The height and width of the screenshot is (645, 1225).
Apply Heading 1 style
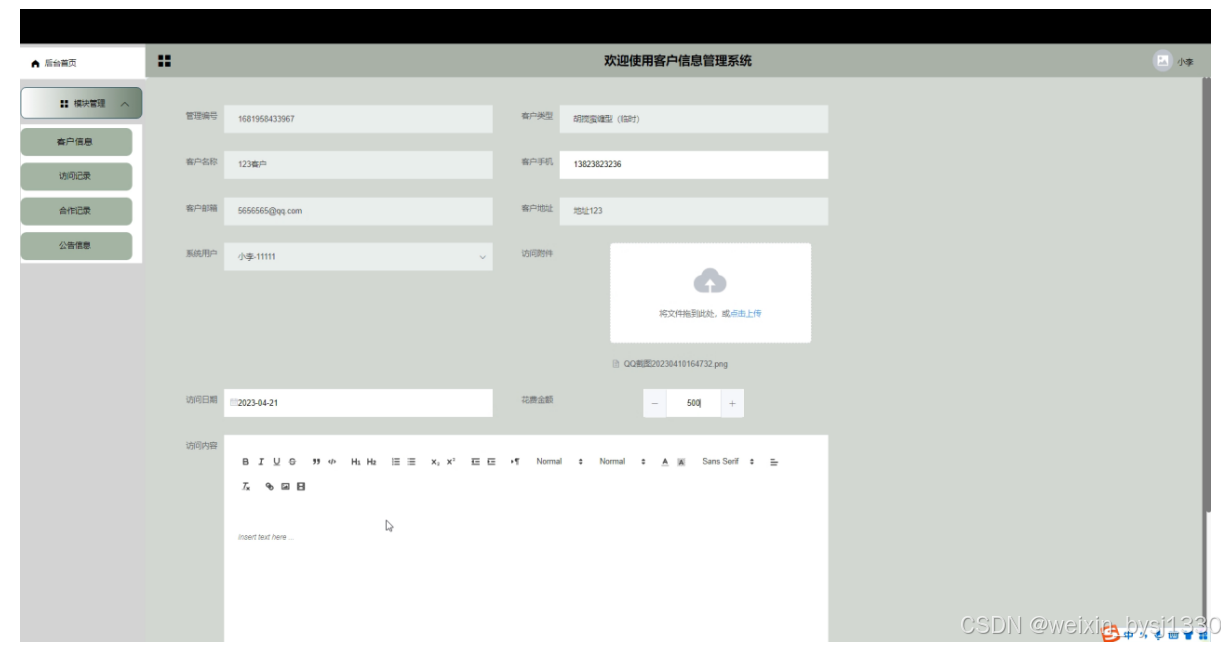pyautogui.click(x=356, y=462)
